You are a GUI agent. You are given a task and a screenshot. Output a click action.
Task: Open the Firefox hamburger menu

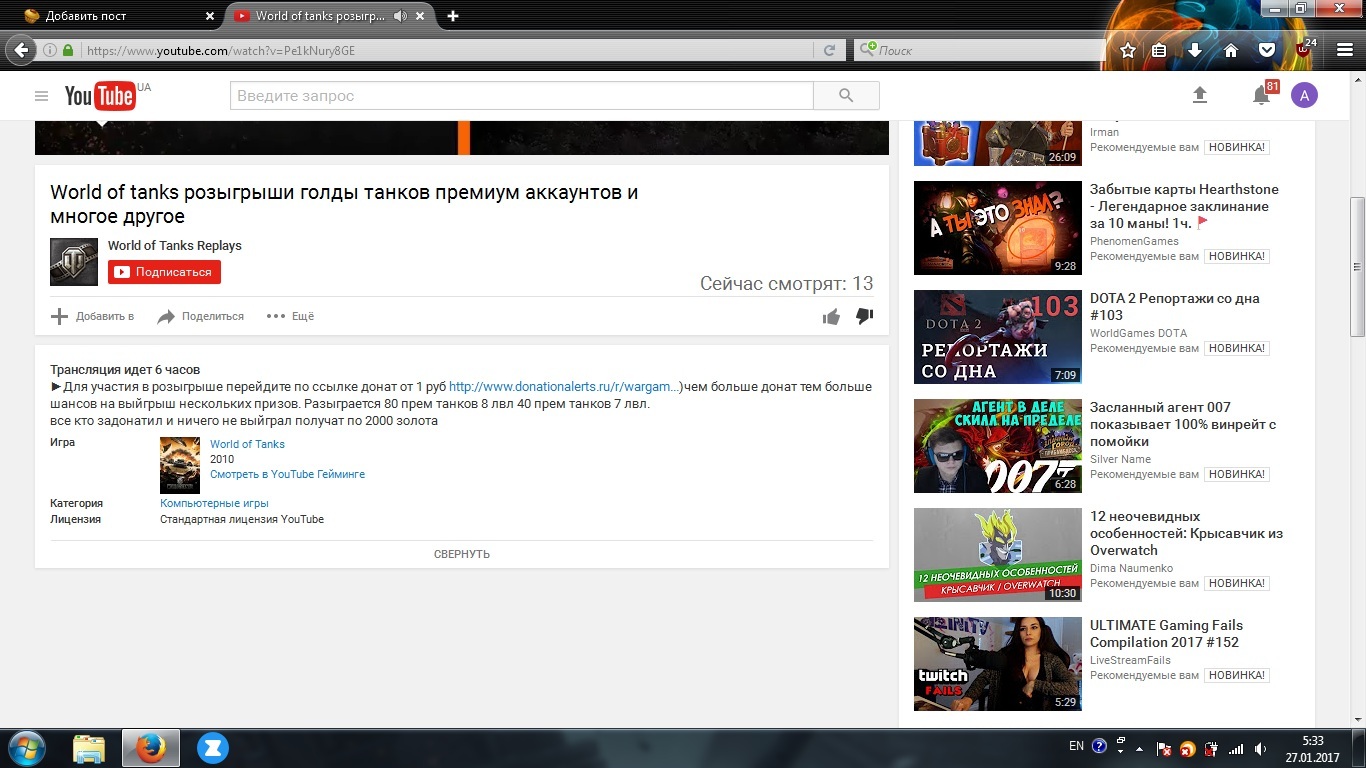tap(1344, 50)
